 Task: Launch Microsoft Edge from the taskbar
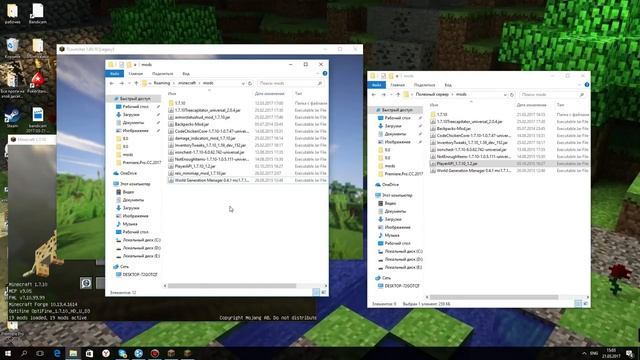(x=57, y=353)
